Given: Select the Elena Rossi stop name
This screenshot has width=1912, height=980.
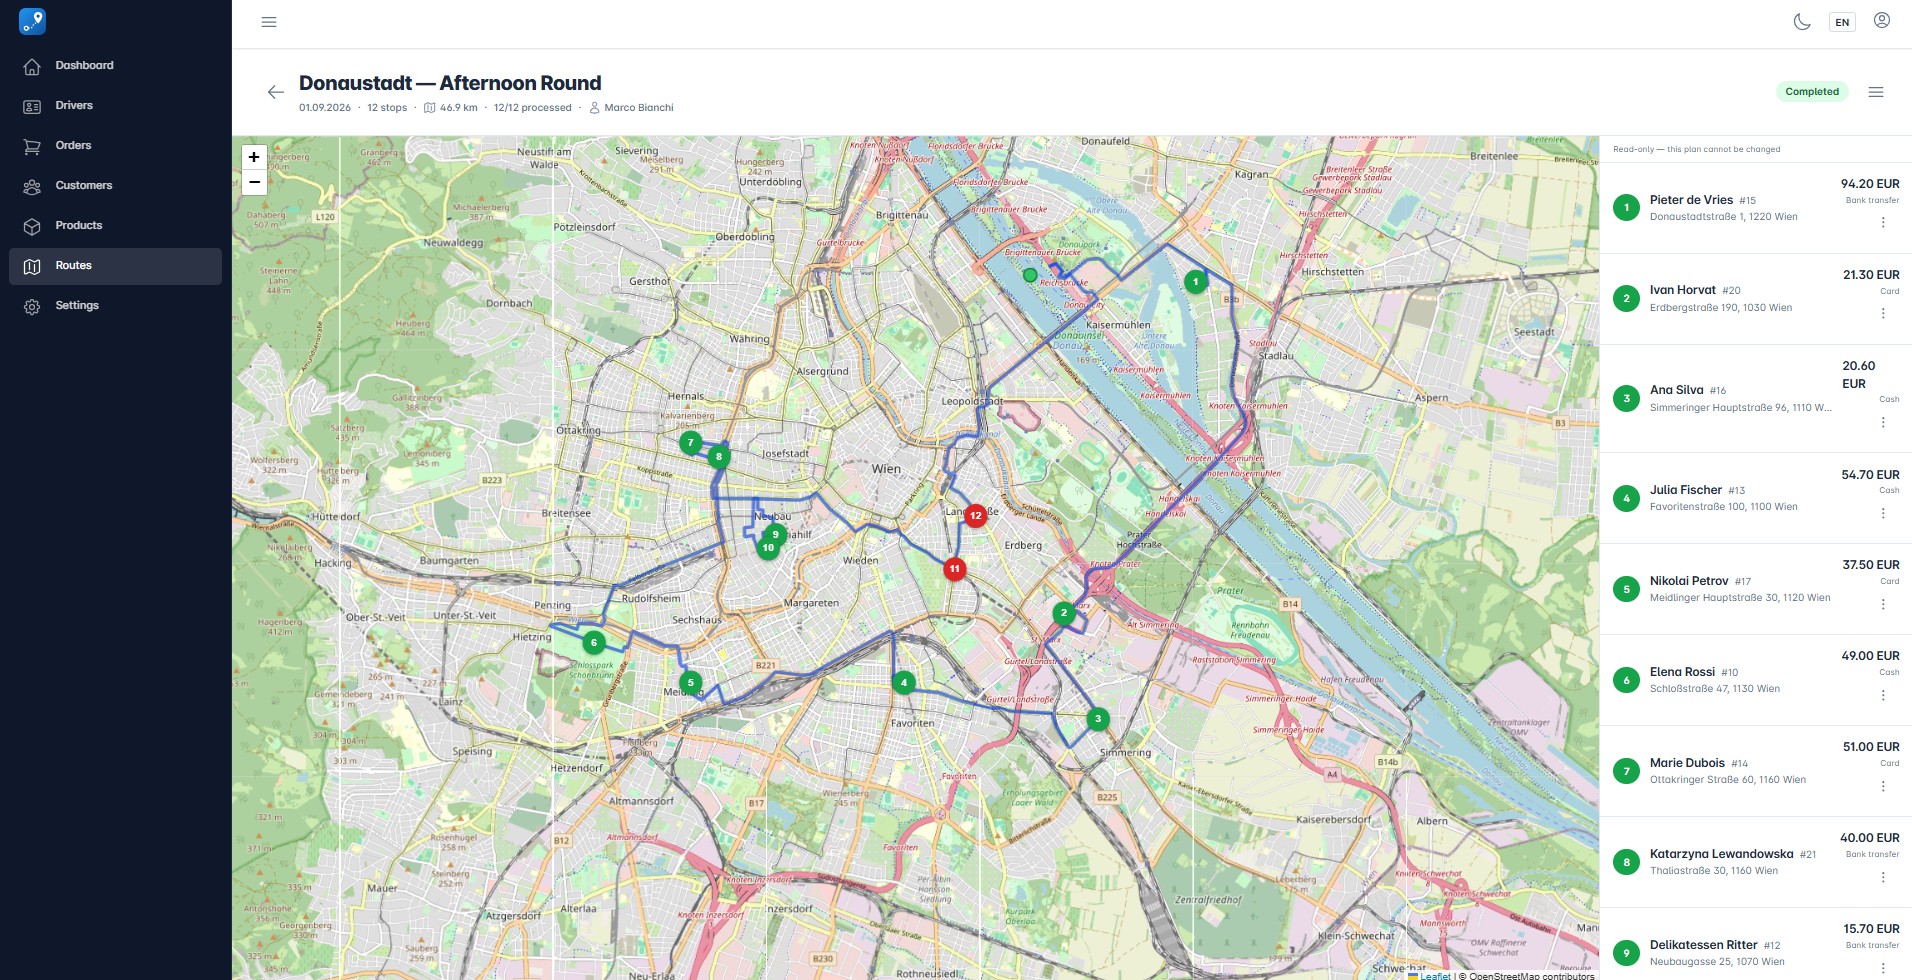Looking at the screenshot, I should pyautogui.click(x=1682, y=672).
